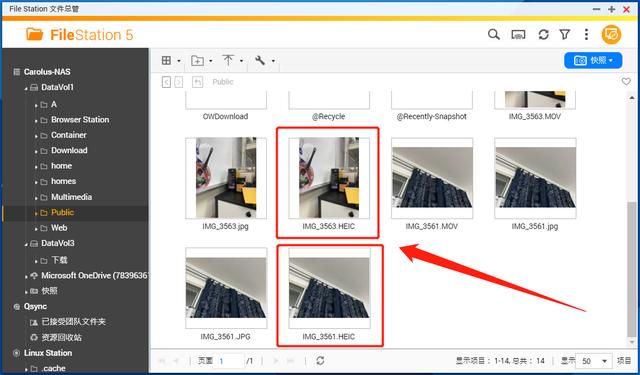Collapse the DataVol1 tree node
The height and width of the screenshot is (375, 640).
click(26, 88)
